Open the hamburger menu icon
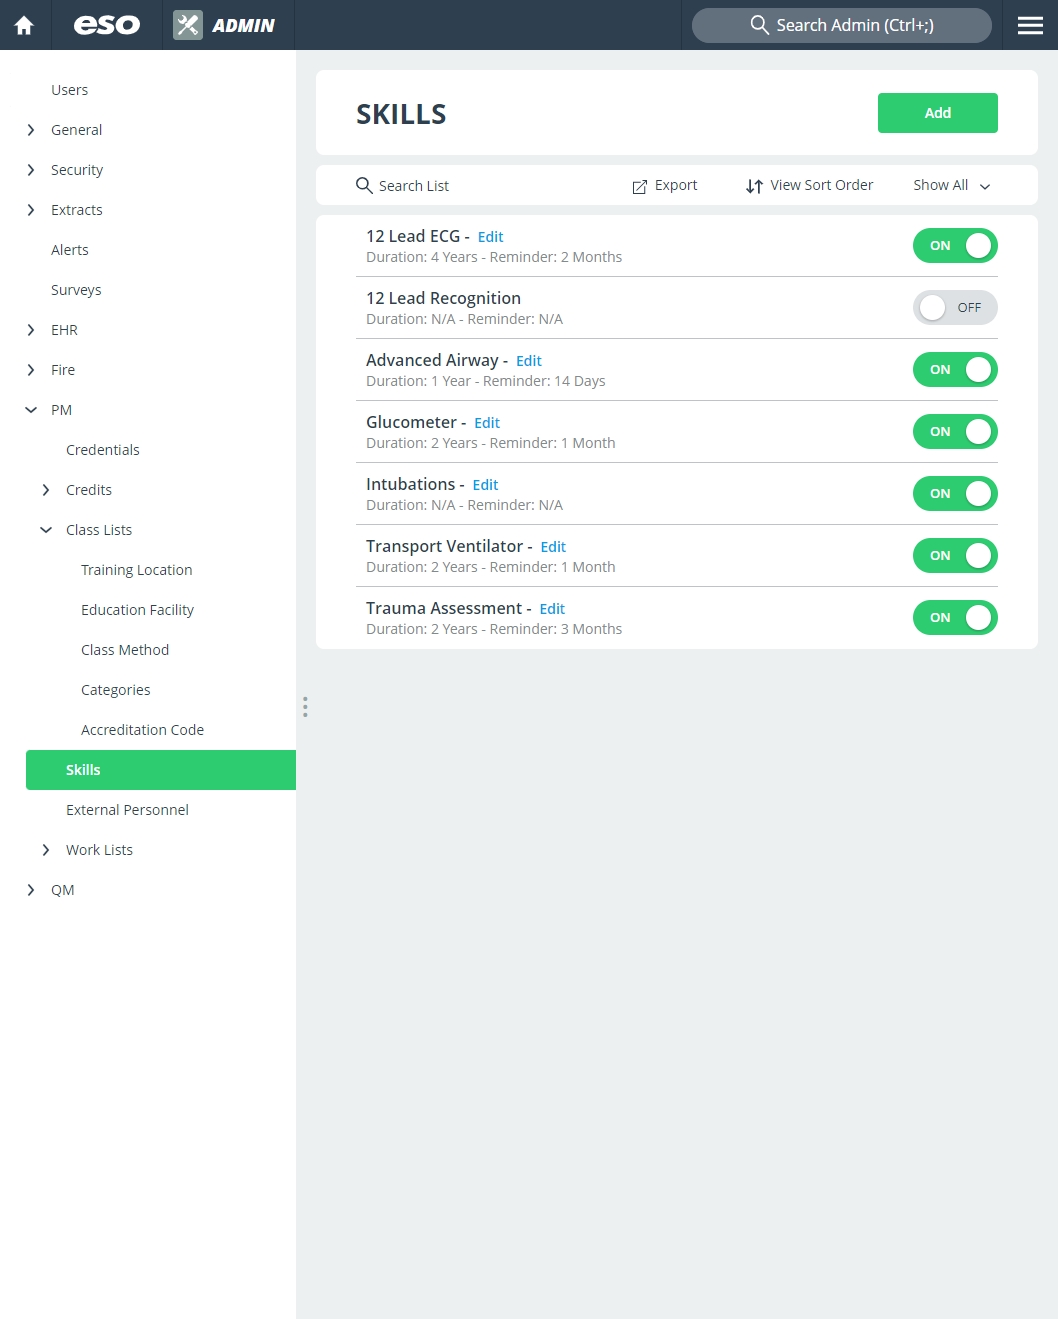Image resolution: width=1058 pixels, height=1319 pixels. (x=1030, y=25)
